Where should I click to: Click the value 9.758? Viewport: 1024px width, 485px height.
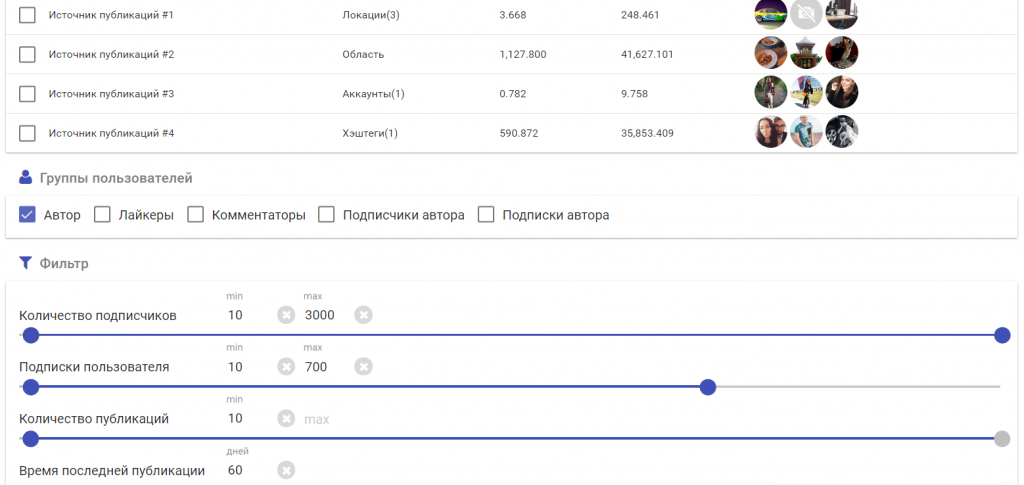click(x=634, y=94)
